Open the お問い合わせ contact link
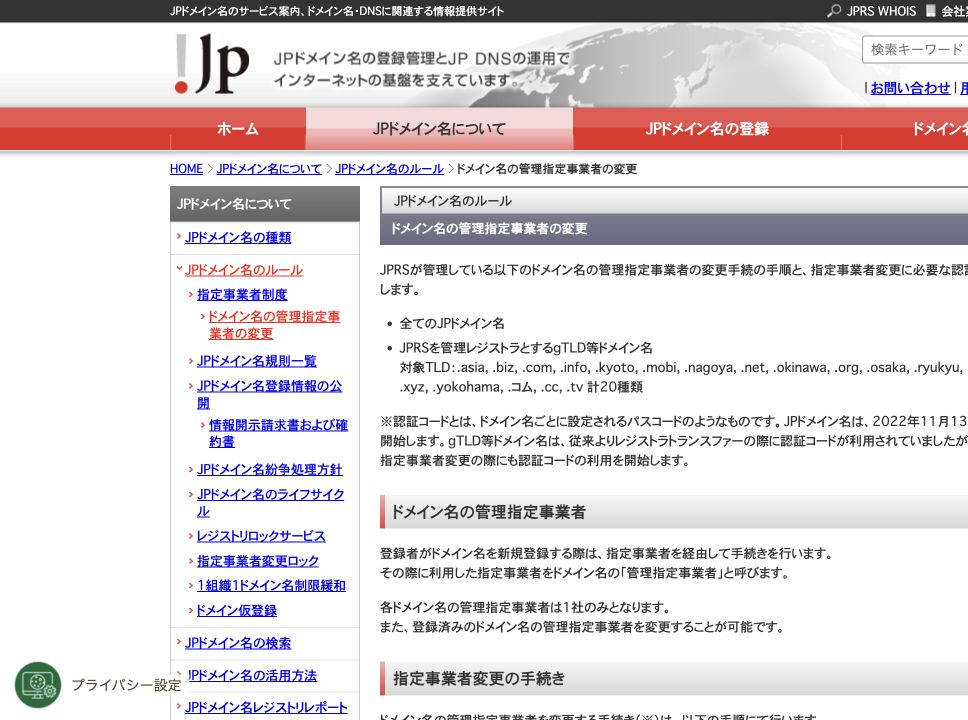 [910, 88]
